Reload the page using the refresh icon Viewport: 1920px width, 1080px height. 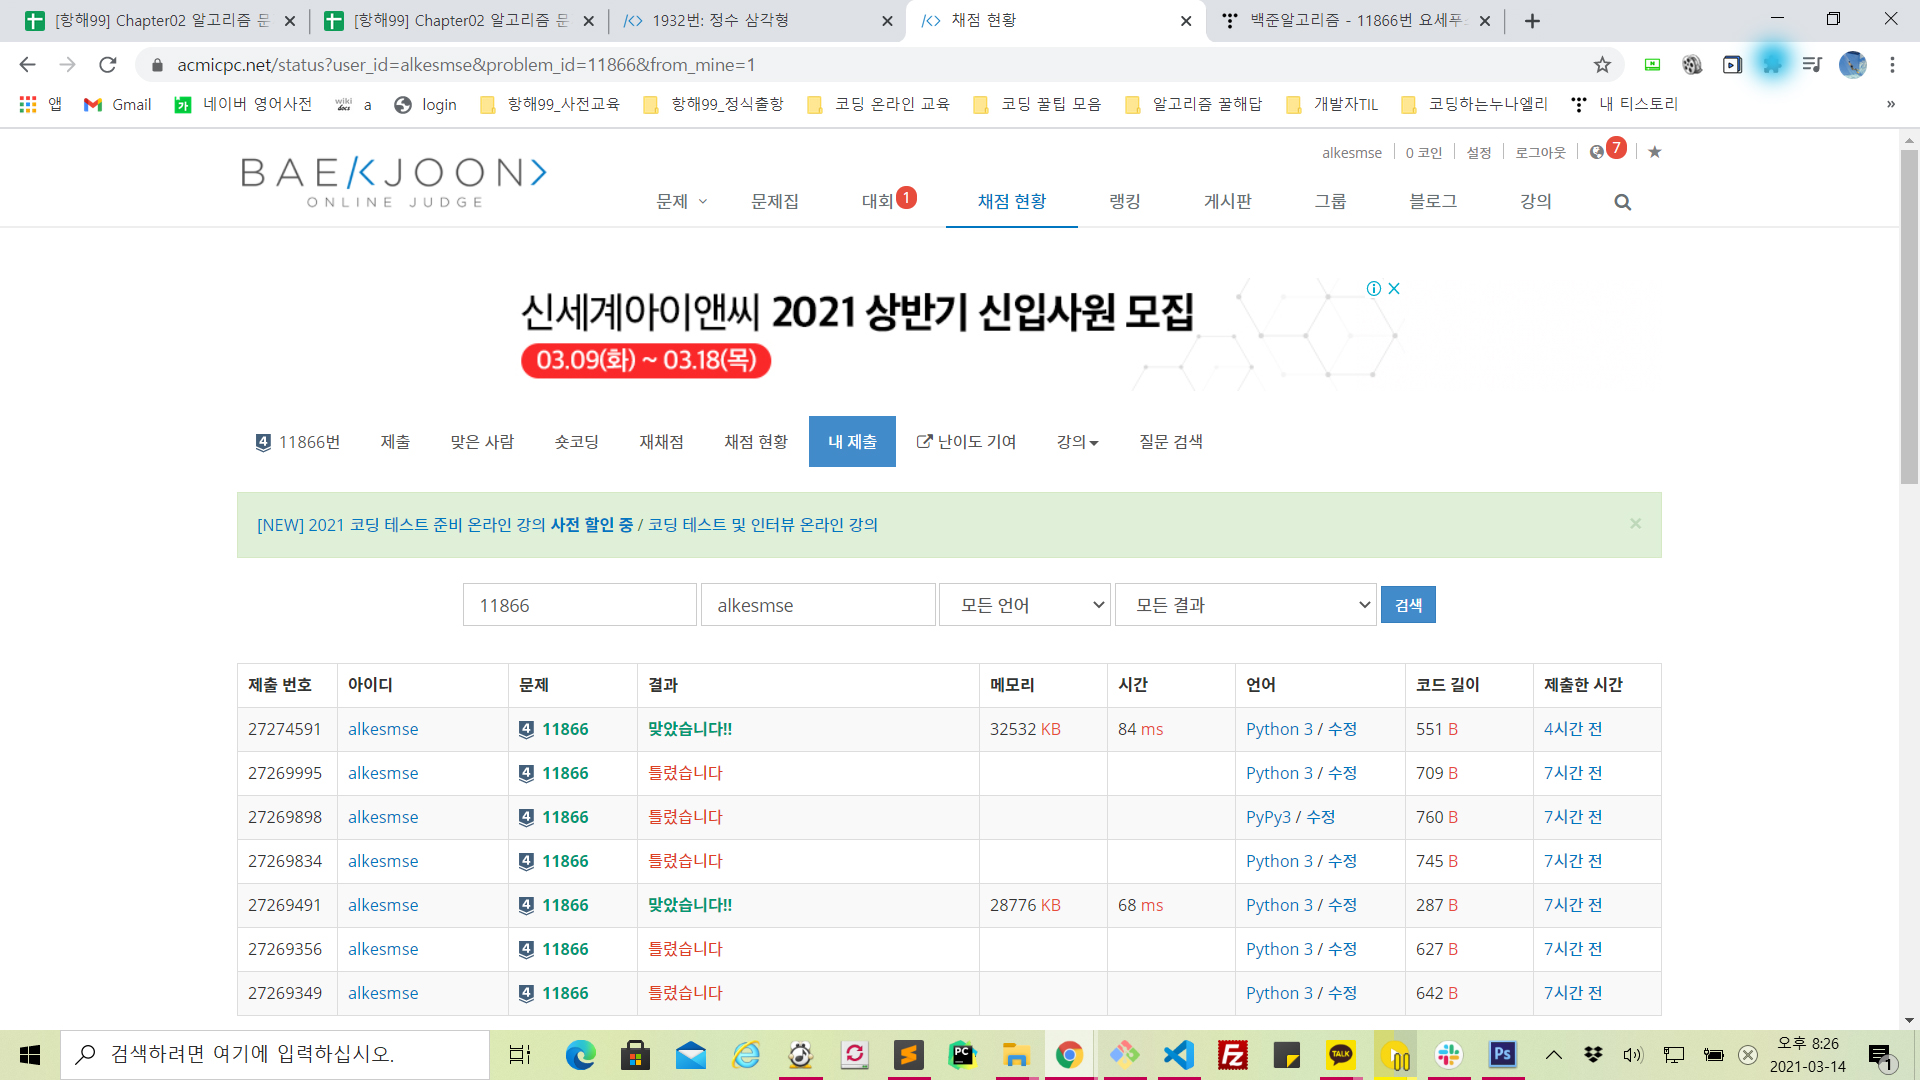pos(108,65)
